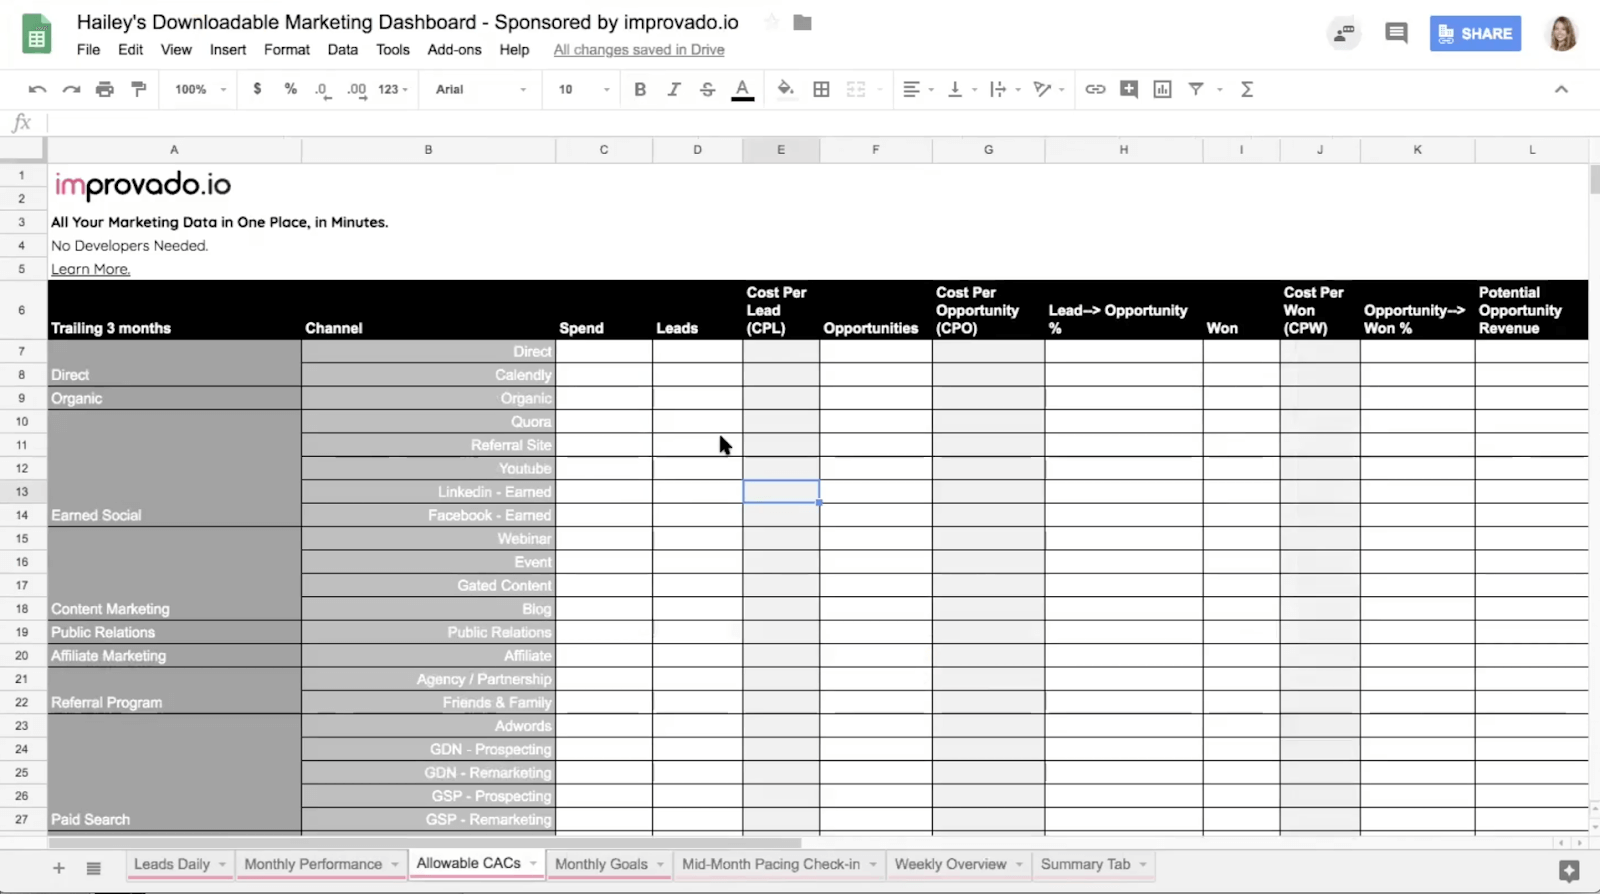The height and width of the screenshot is (894, 1600).
Task: Click the activity/collaborator icon
Action: tap(1344, 33)
